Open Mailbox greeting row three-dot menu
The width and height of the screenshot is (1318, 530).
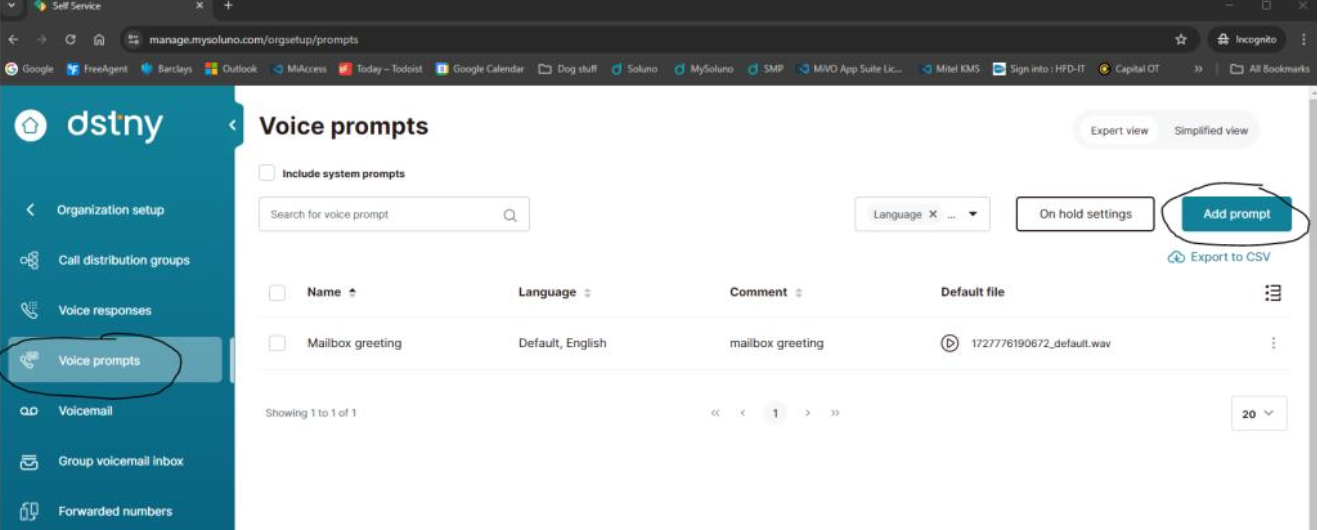(1273, 343)
